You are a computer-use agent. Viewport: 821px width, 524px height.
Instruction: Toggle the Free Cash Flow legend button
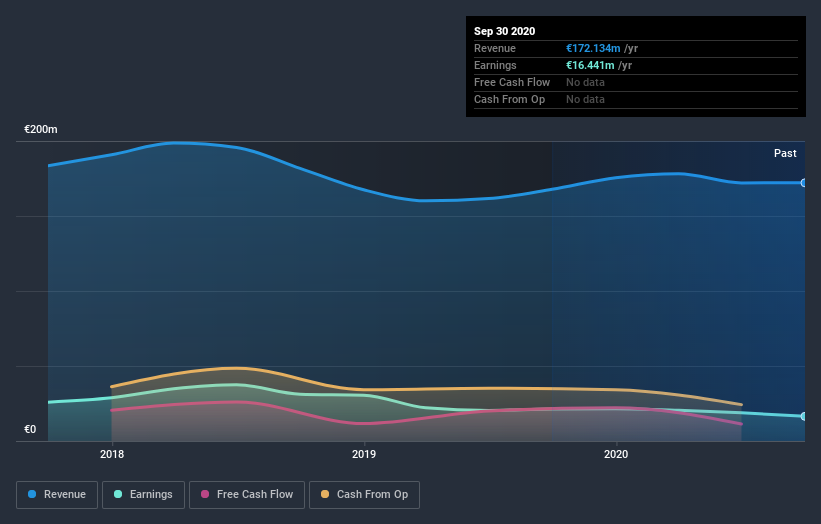pos(247,495)
